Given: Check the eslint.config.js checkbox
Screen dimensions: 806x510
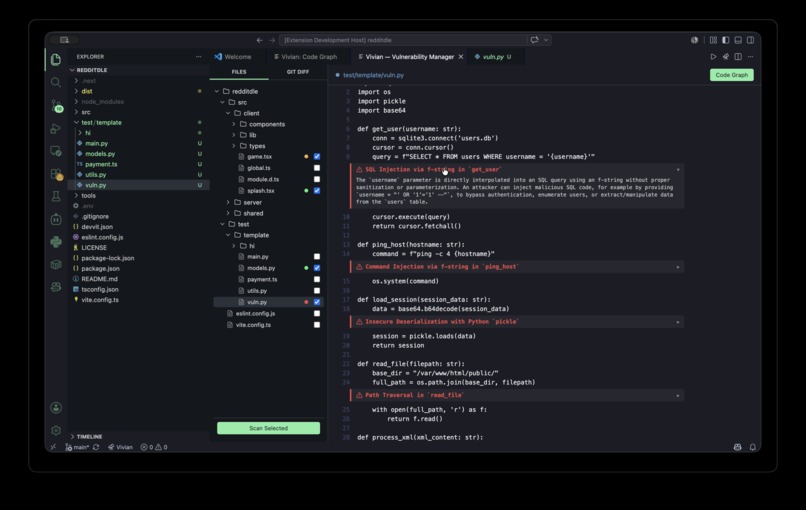Looking at the screenshot, I should point(317,313).
